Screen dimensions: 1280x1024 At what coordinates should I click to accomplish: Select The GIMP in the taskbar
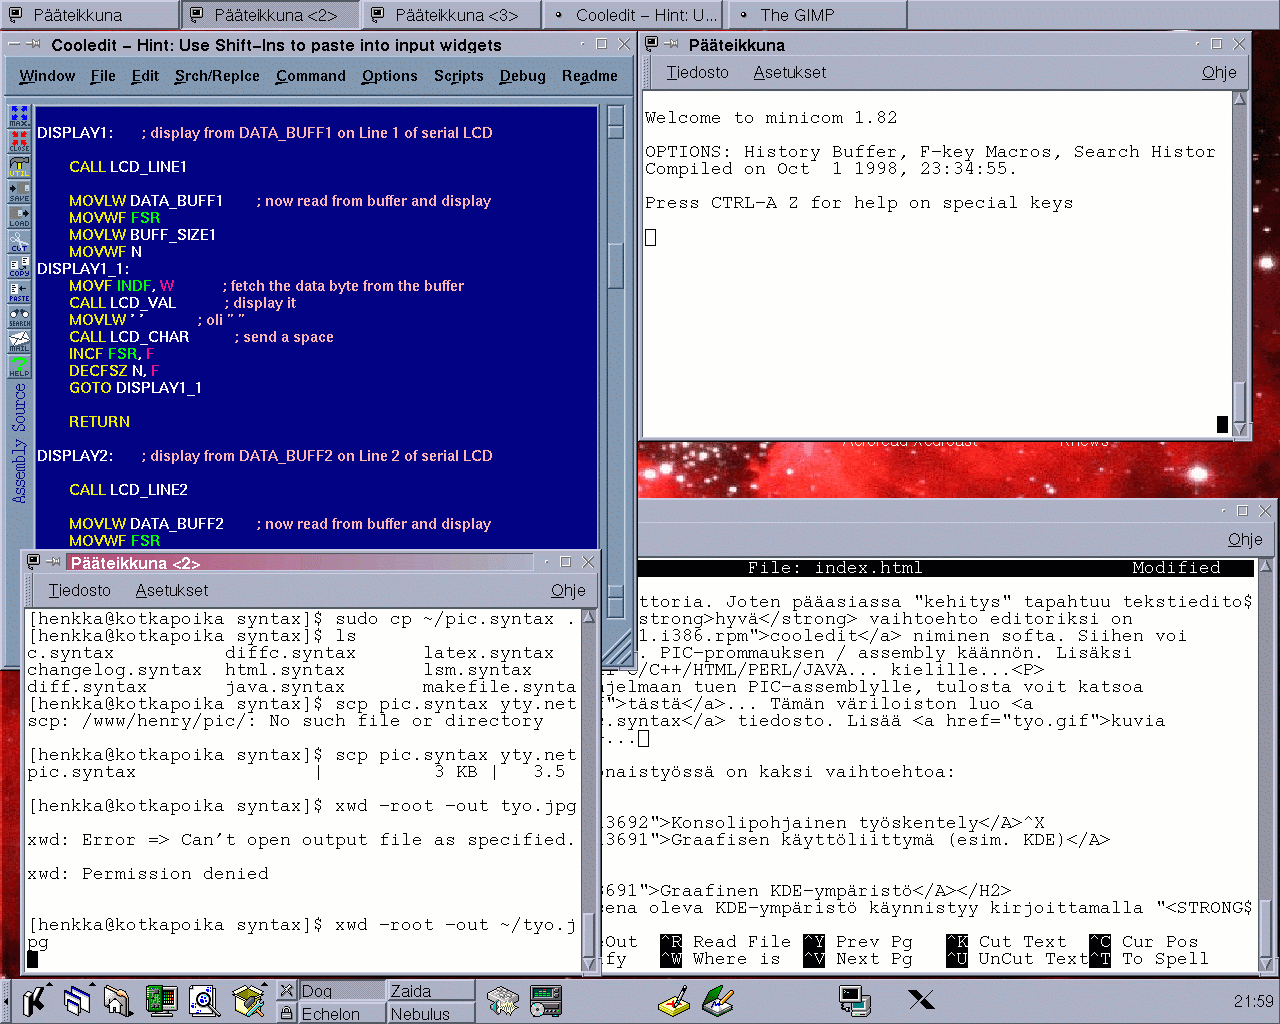817,15
